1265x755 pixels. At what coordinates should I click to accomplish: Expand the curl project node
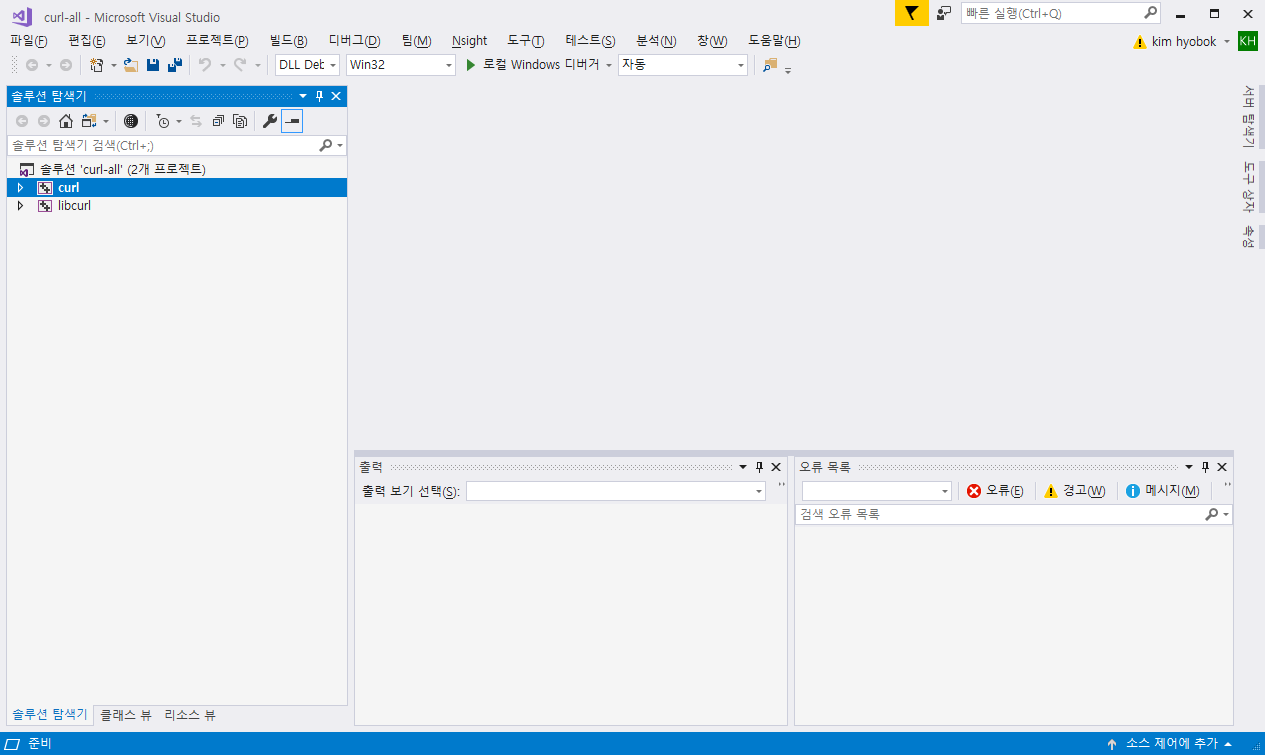20,188
